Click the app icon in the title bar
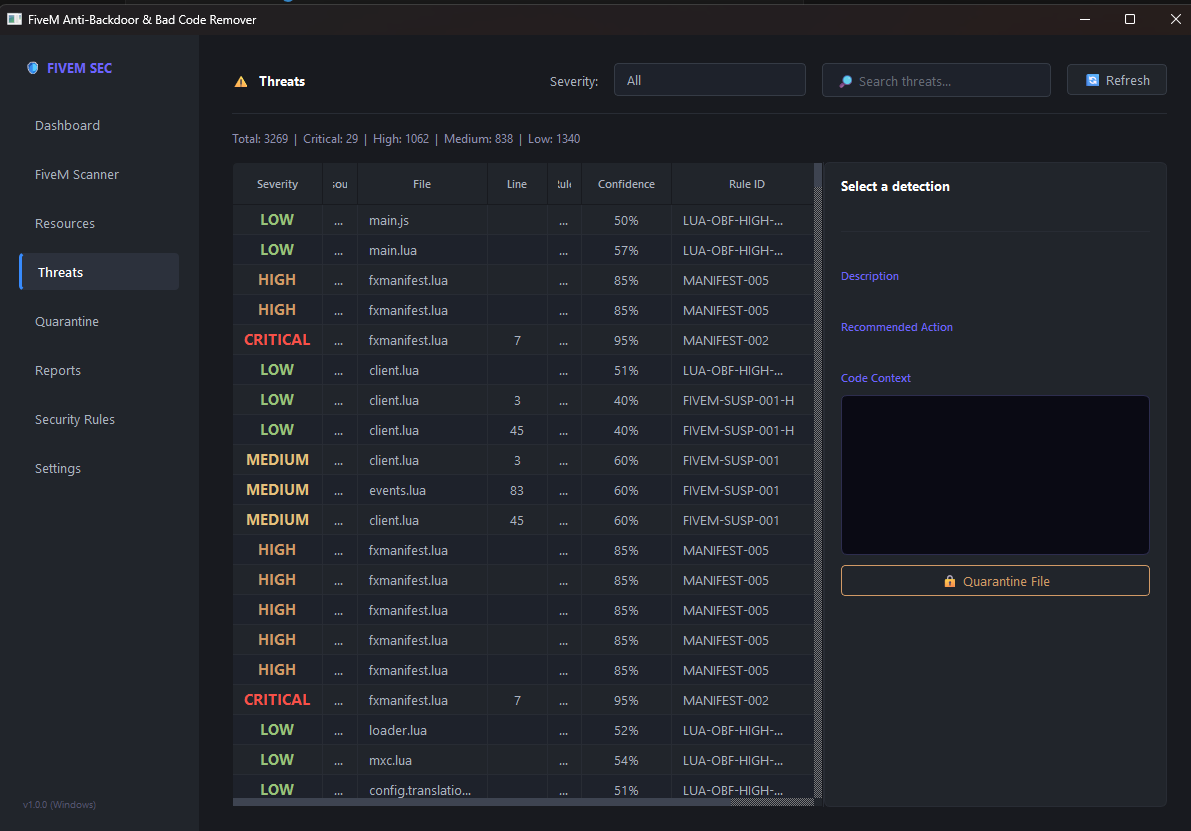Image resolution: width=1191 pixels, height=831 pixels. [14, 19]
